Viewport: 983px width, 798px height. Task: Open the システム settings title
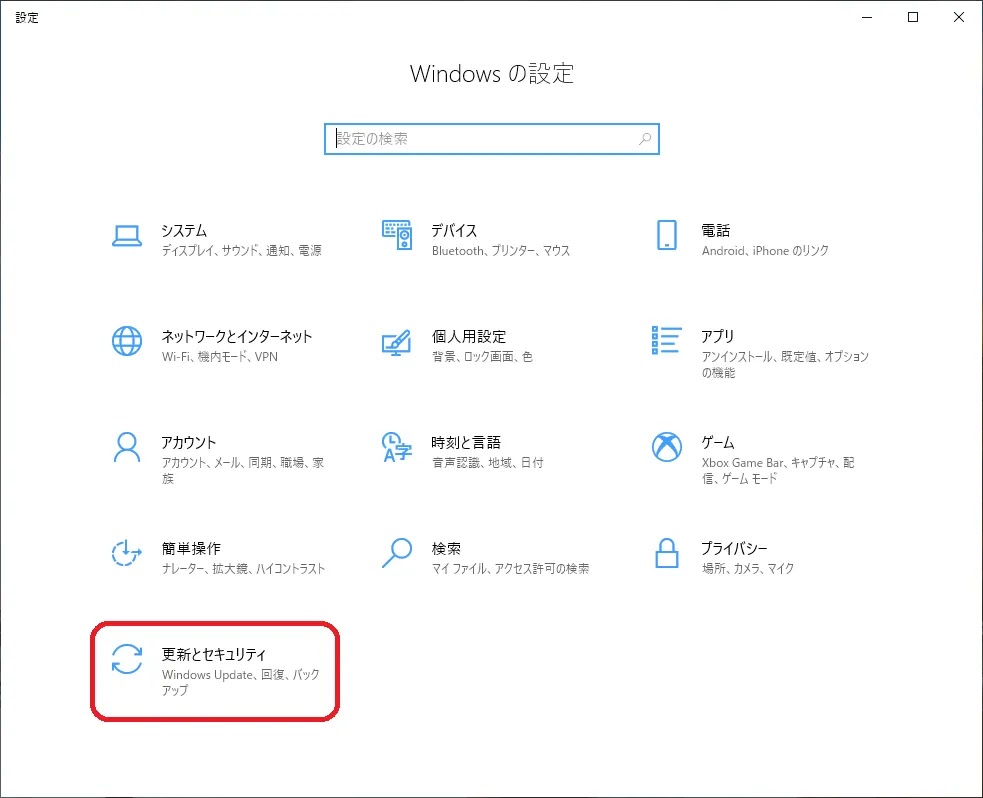[184, 230]
